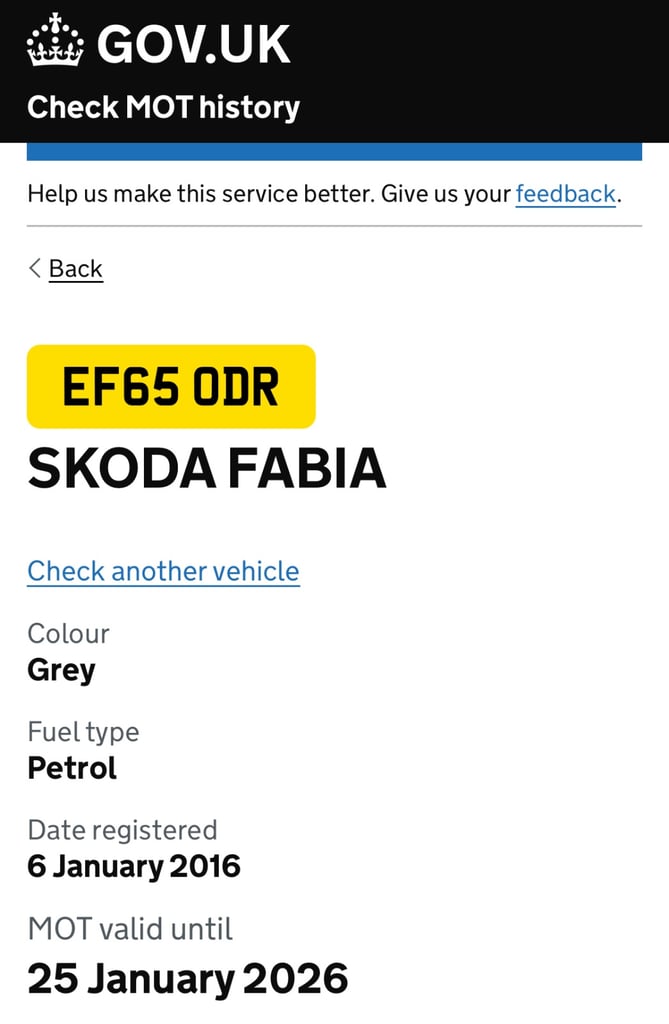Screen dimensions: 669x1024
Task: Select the Petrol fuel type text
Action: [x=72, y=769]
